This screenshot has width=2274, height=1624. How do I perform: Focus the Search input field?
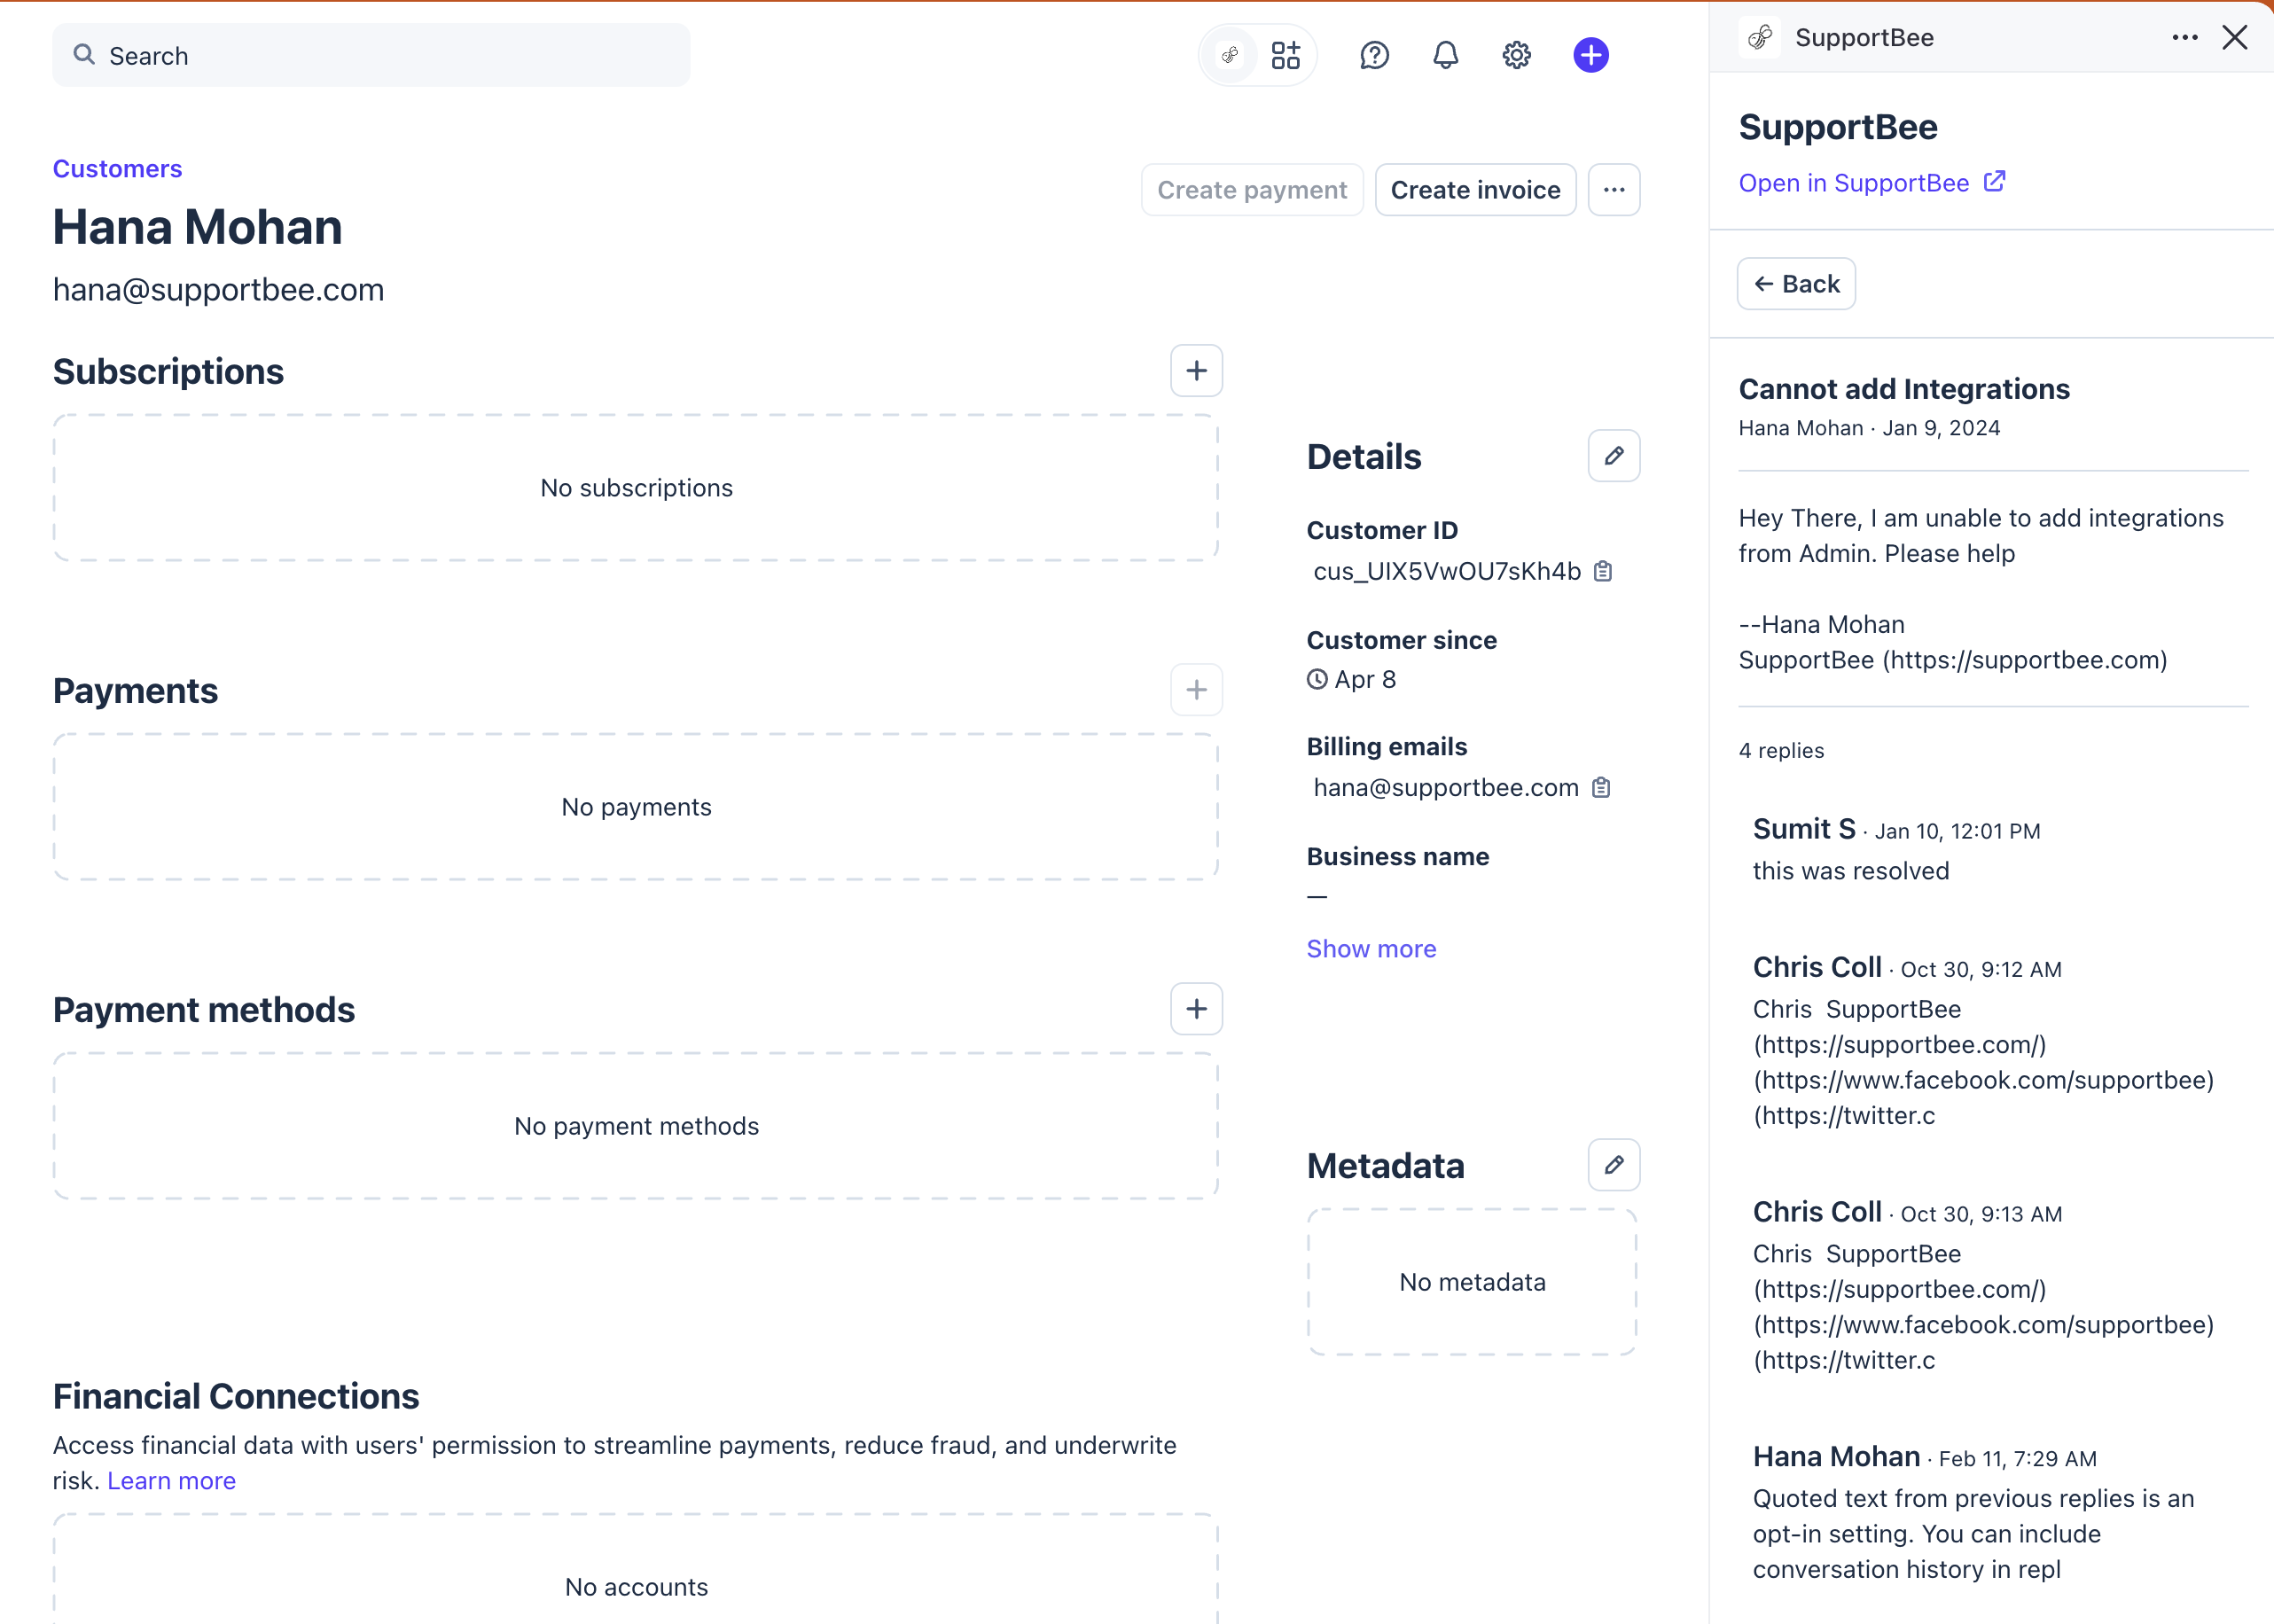pos(371,55)
